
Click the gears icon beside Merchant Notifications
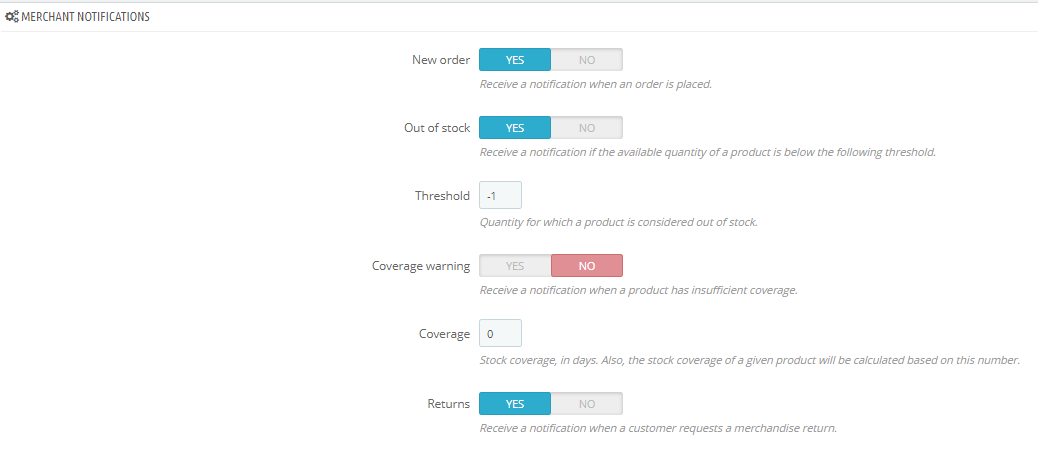point(12,17)
